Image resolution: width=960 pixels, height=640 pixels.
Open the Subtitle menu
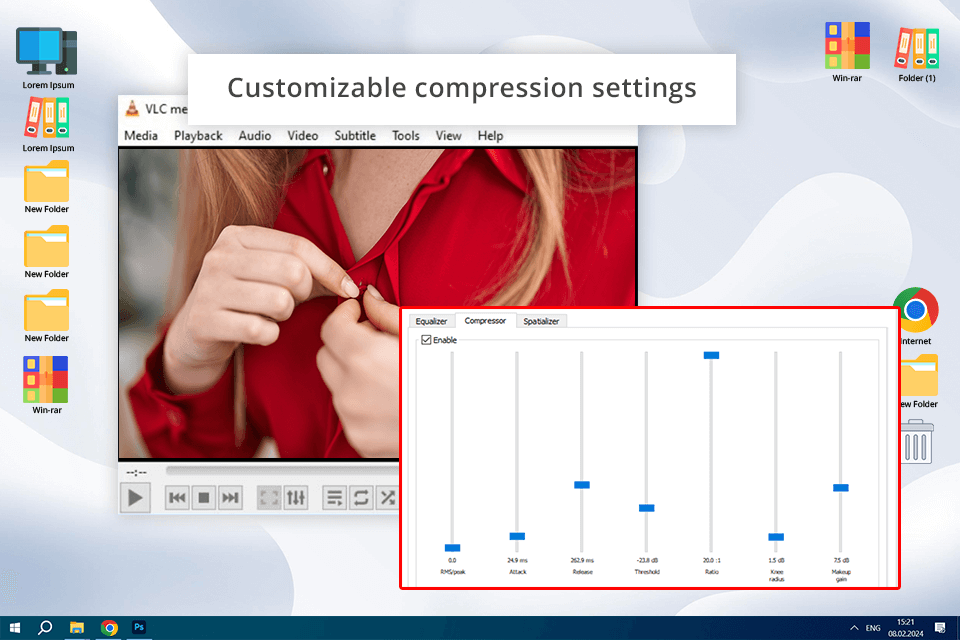tap(355, 136)
